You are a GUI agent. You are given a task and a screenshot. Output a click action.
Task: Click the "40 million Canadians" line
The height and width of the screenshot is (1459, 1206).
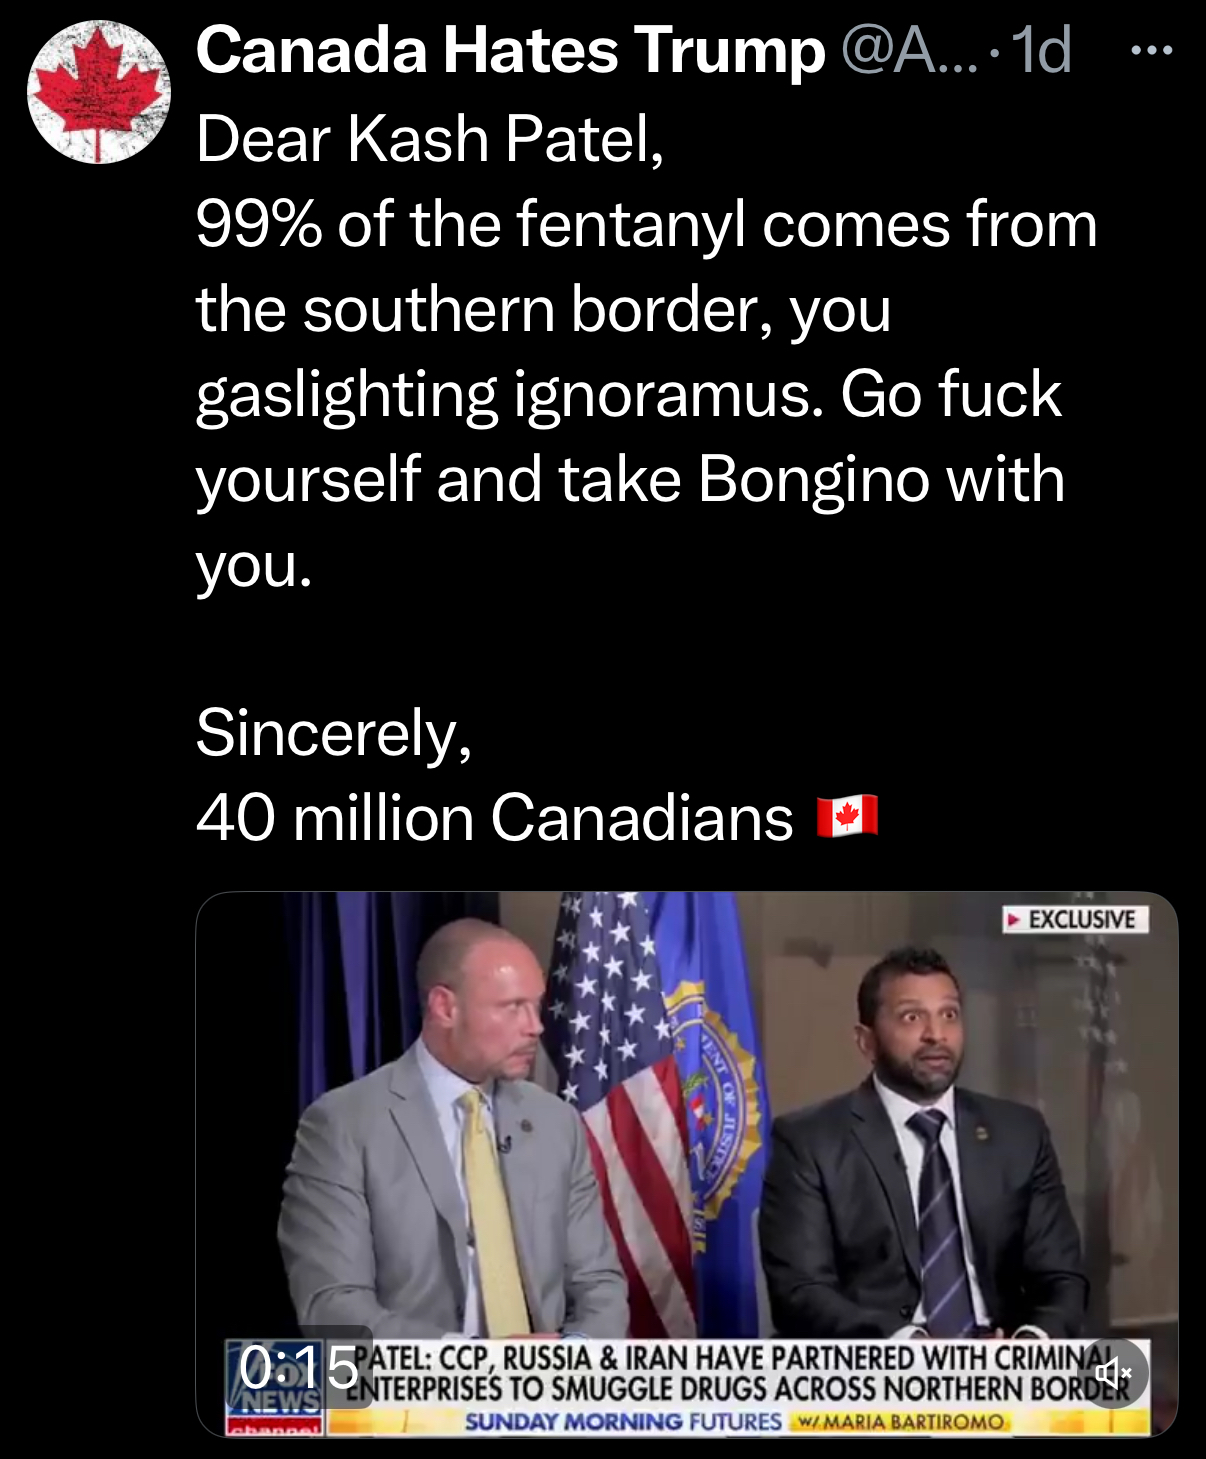click(x=494, y=818)
